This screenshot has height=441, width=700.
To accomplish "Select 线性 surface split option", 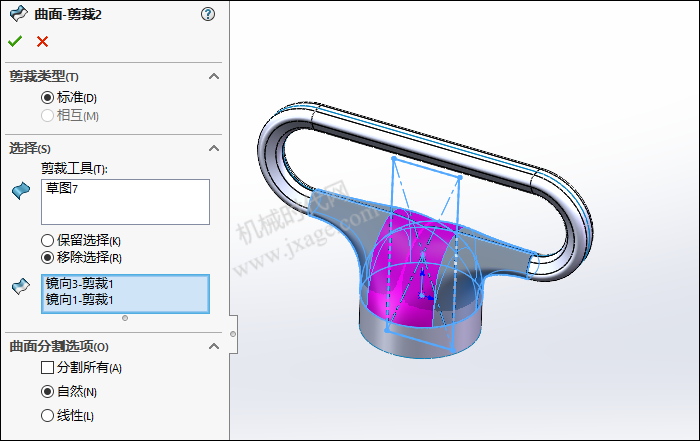I will (47, 416).
